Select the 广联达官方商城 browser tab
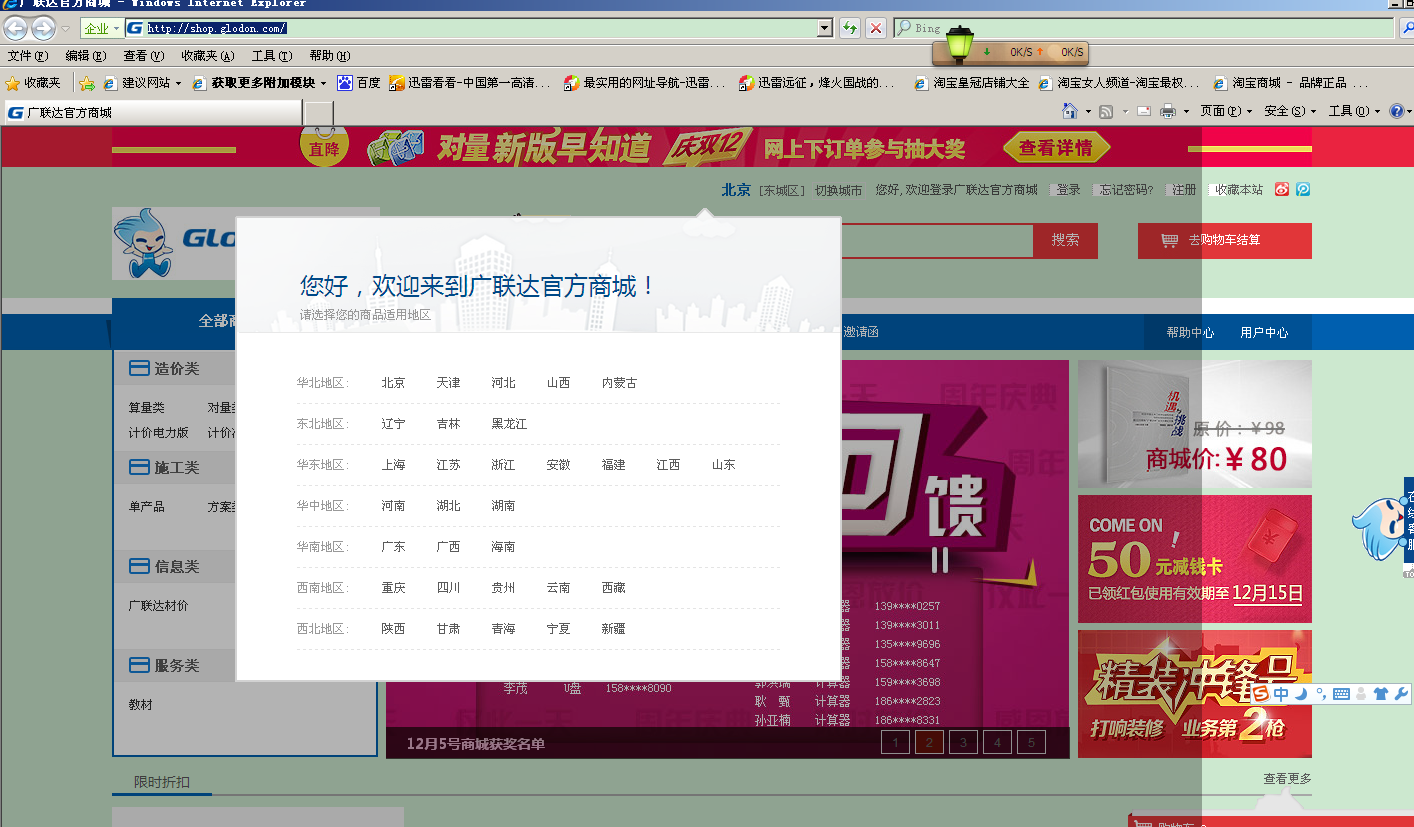Image resolution: width=1414 pixels, height=827 pixels. coord(152,113)
